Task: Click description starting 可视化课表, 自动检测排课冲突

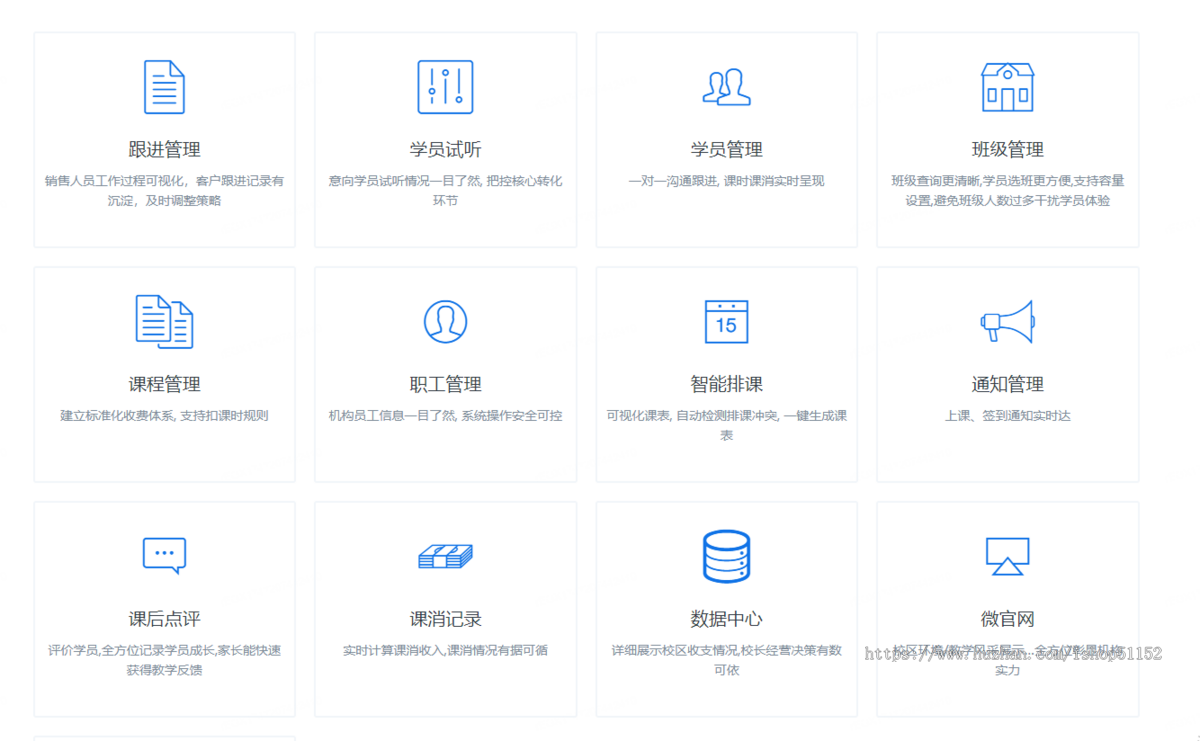Action: point(727,426)
